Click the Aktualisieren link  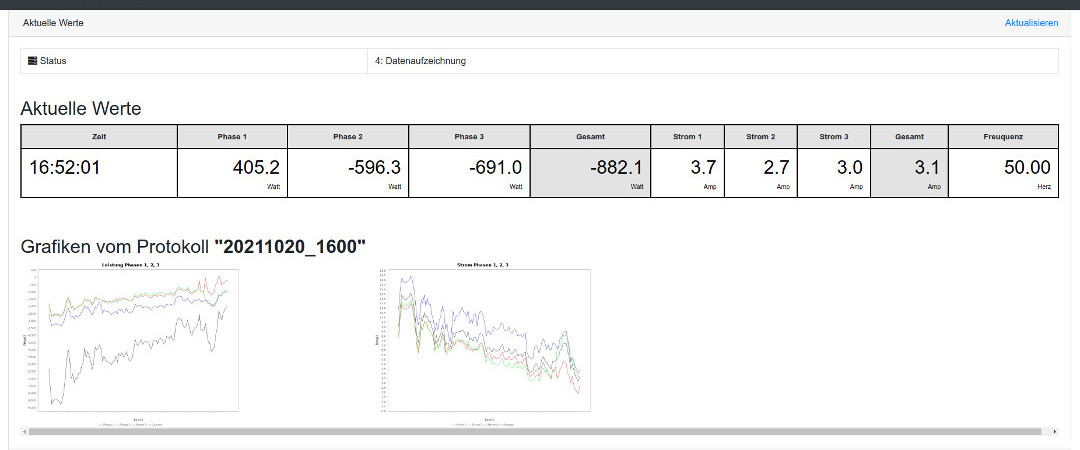tap(1031, 22)
